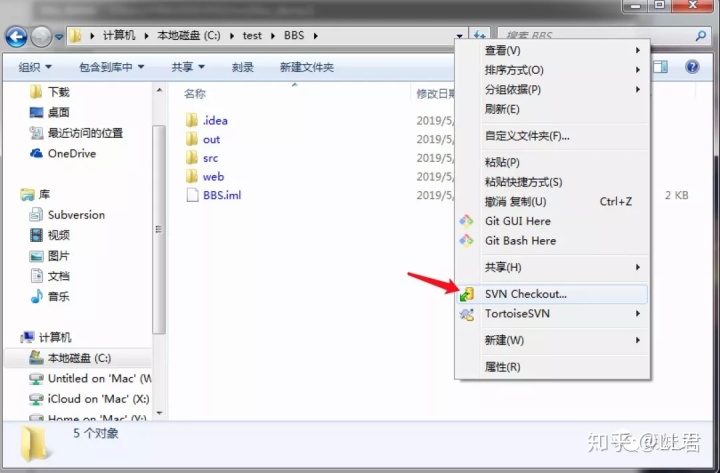This screenshot has height=473, width=720.
Task: Click the navigation pane scrollbar thumb
Action: (x=159, y=229)
